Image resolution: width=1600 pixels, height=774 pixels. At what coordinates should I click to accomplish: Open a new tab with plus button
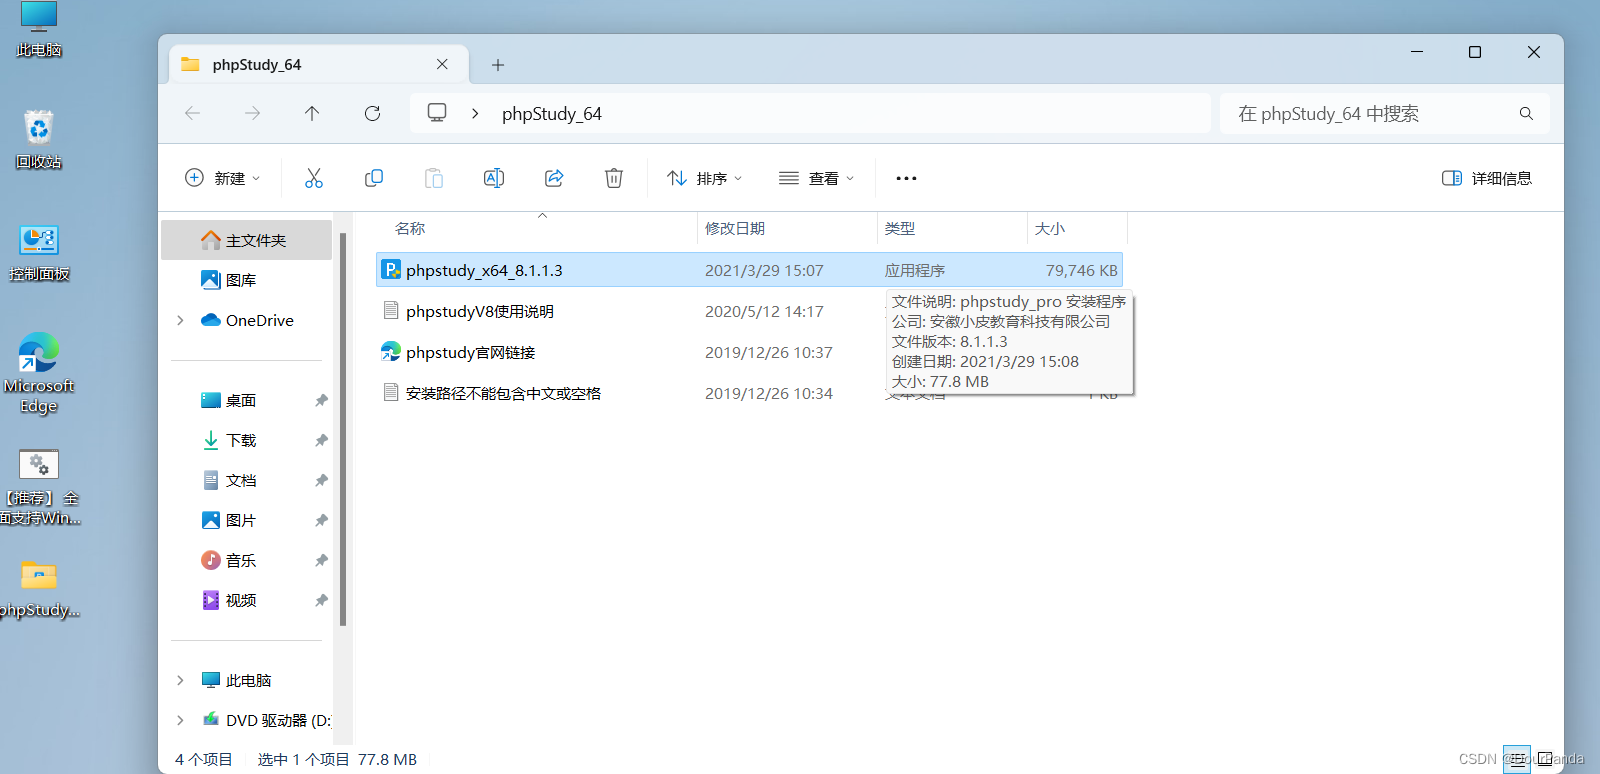click(498, 65)
